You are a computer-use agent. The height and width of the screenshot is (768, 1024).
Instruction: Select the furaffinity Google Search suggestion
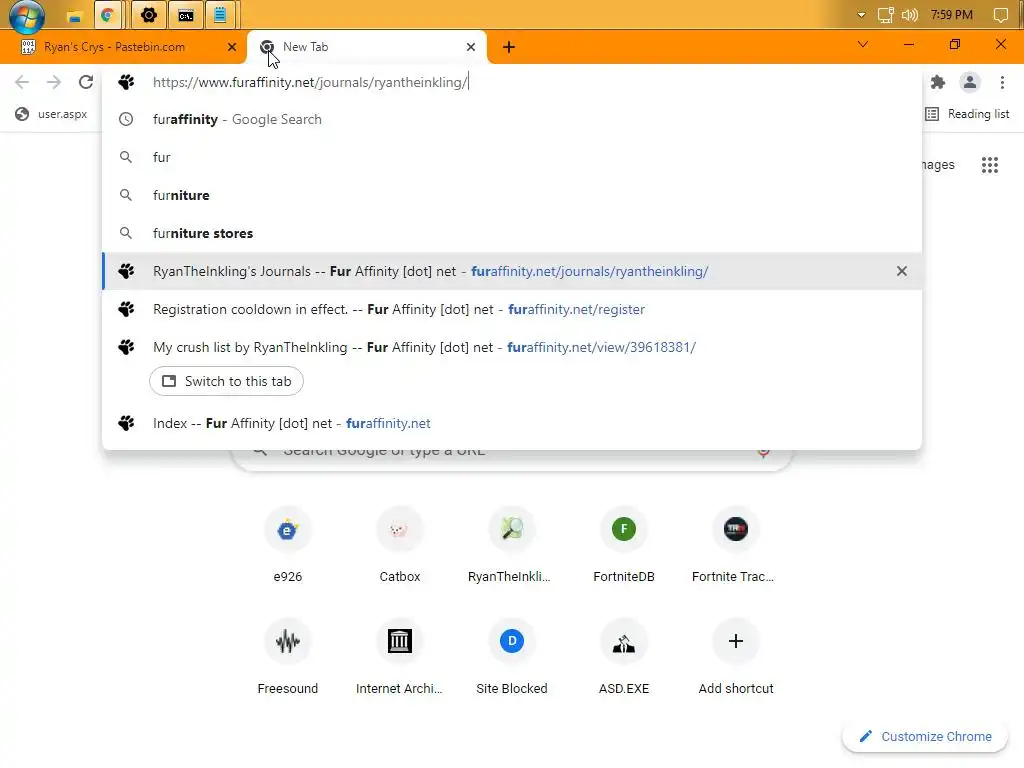[x=512, y=120]
